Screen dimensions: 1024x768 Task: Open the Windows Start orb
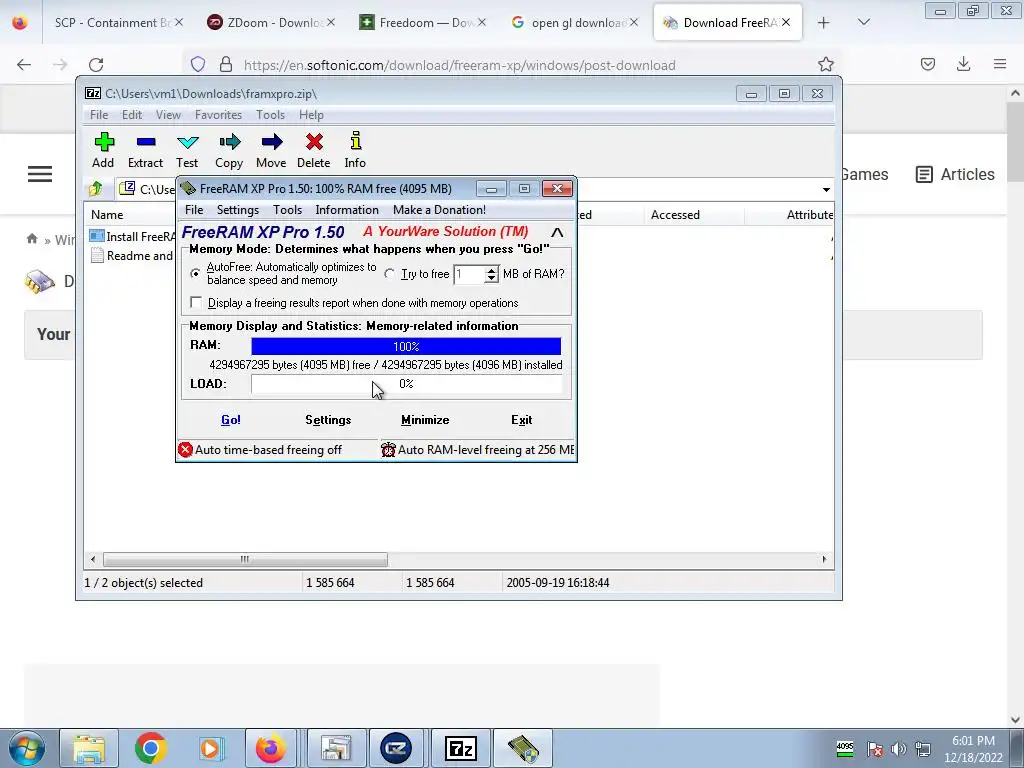point(27,748)
